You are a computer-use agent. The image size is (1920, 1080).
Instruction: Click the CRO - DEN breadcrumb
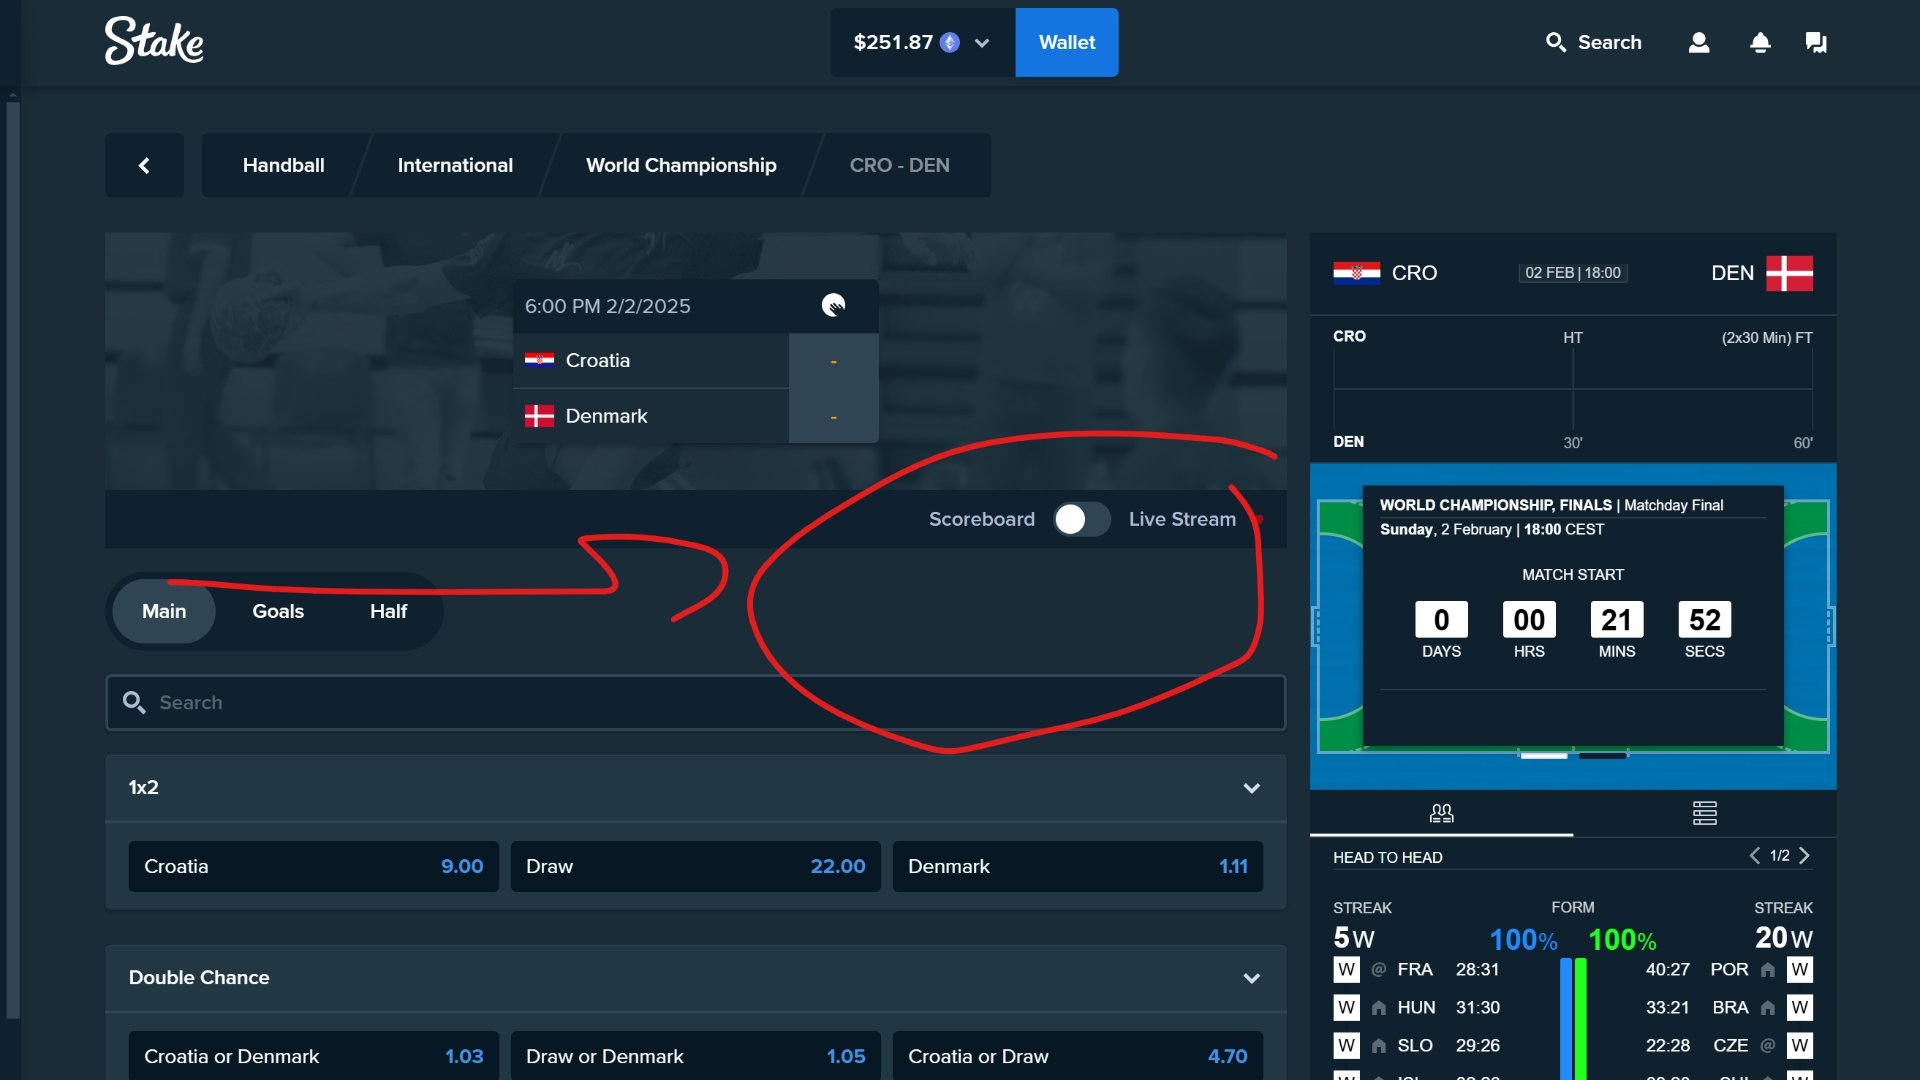[x=899, y=165]
